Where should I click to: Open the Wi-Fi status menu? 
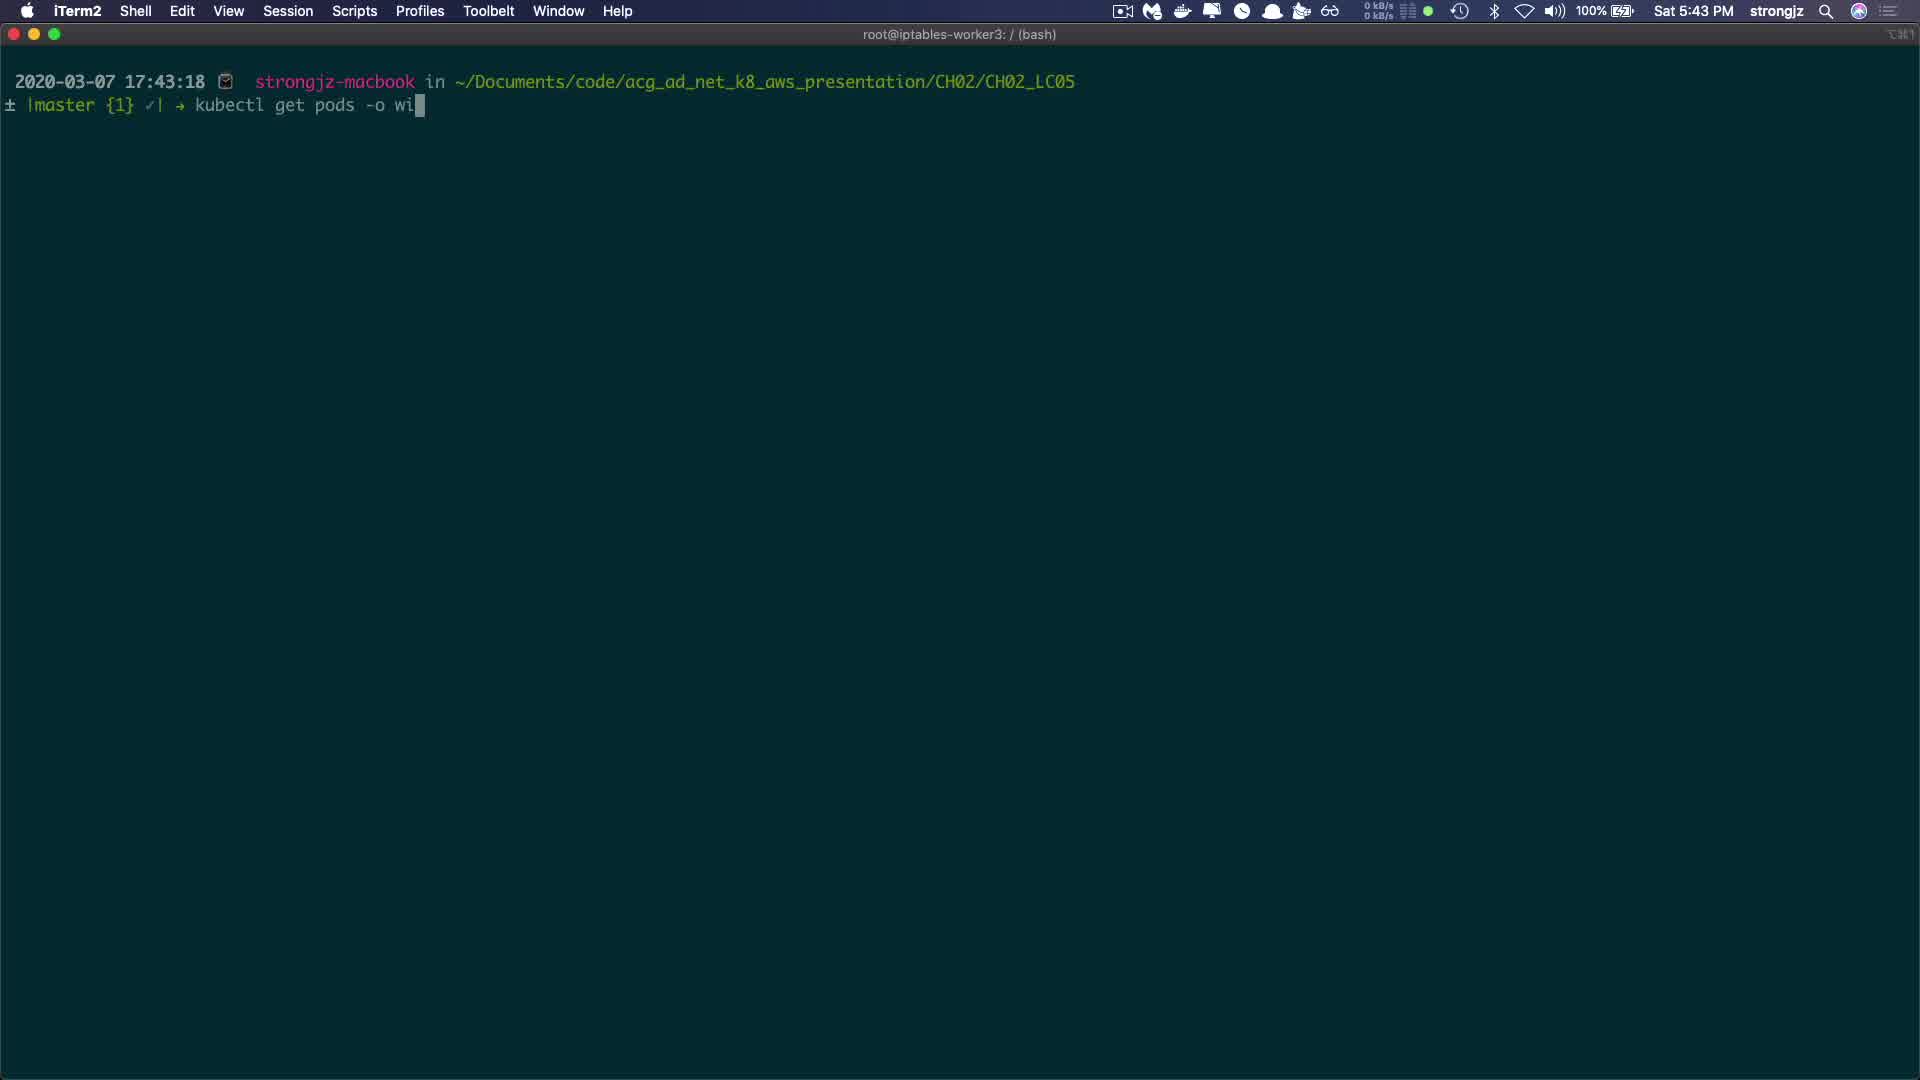pos(1524,11)
